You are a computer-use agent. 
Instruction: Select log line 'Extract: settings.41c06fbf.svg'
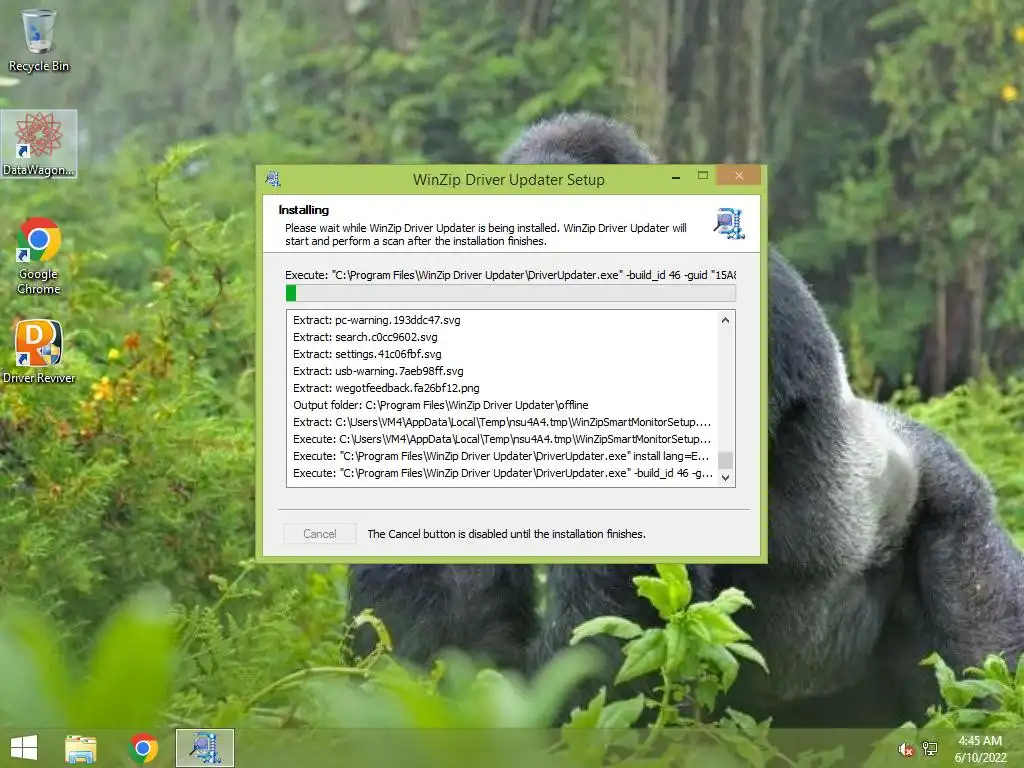367,354
